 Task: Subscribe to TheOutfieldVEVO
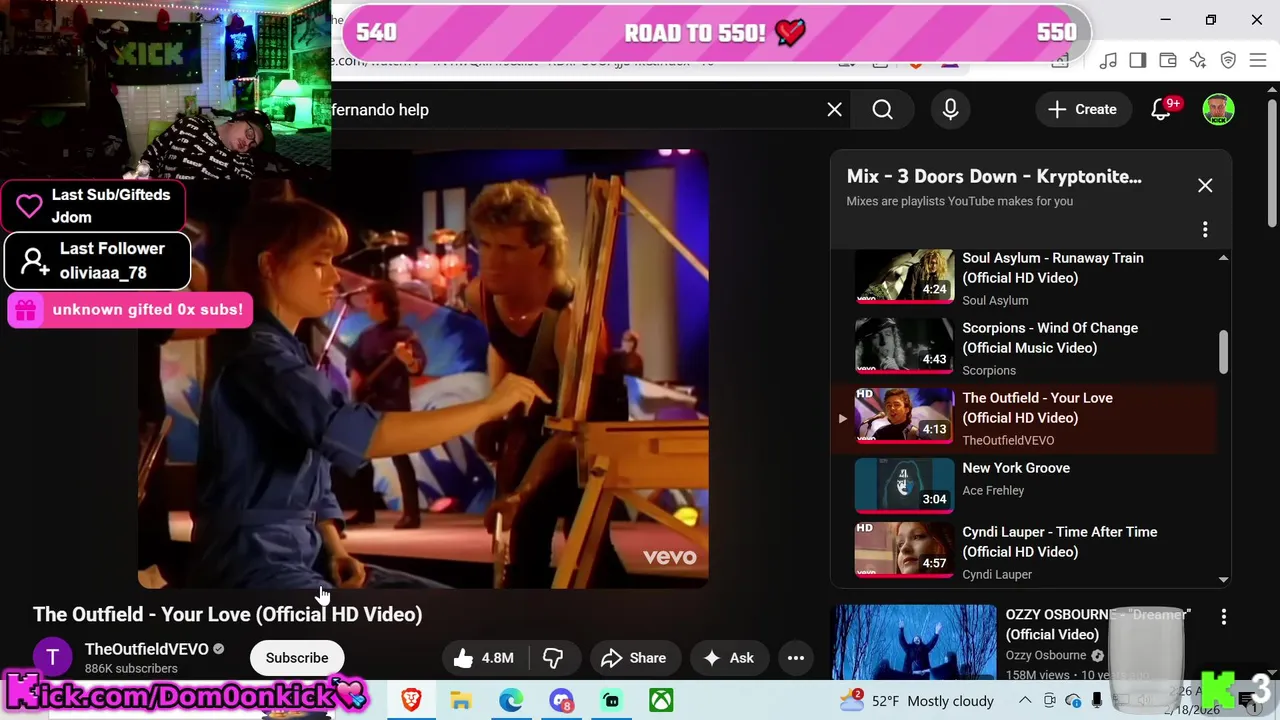click(297, 658)
